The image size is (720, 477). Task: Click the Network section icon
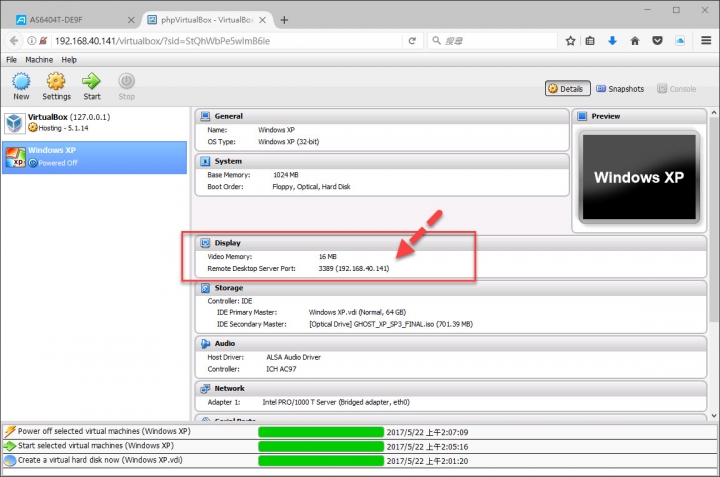click(x=205, y=388)
